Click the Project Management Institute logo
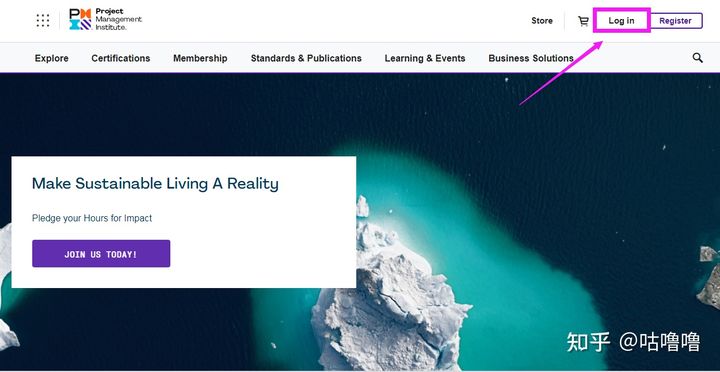 tap(106, 20)
